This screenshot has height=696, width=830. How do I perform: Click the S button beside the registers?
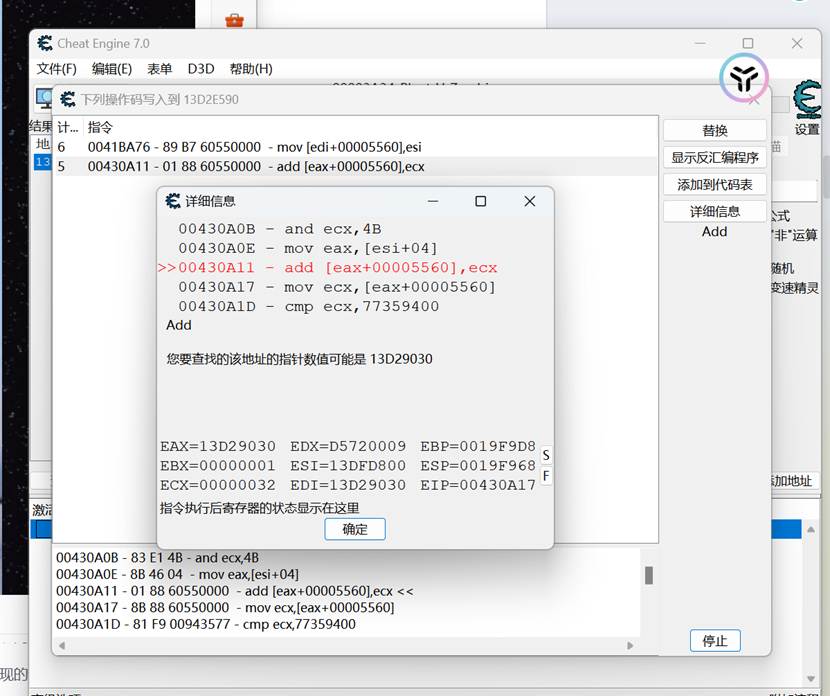pos(546,455)
